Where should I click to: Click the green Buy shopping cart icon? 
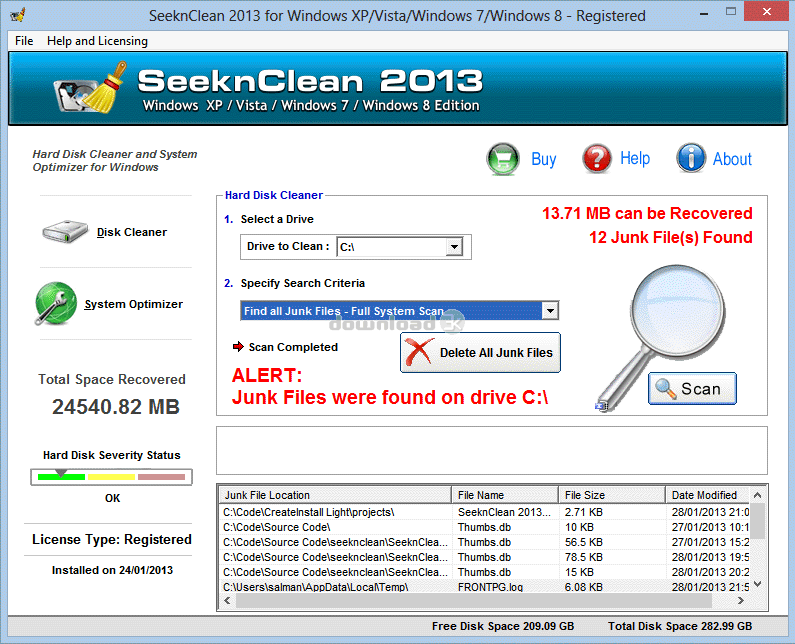[505, 159]
